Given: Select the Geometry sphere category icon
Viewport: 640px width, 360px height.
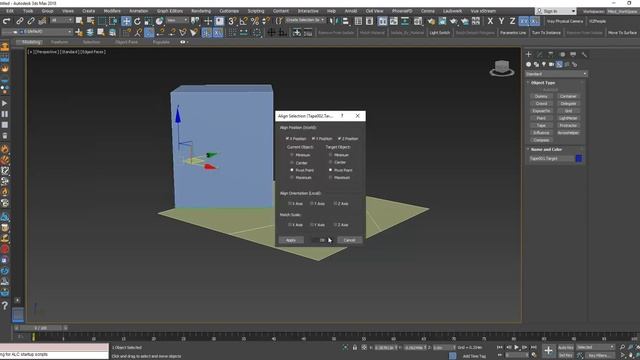Looking at the screenshot, I should pyautogui.click(x=529, y=64).
